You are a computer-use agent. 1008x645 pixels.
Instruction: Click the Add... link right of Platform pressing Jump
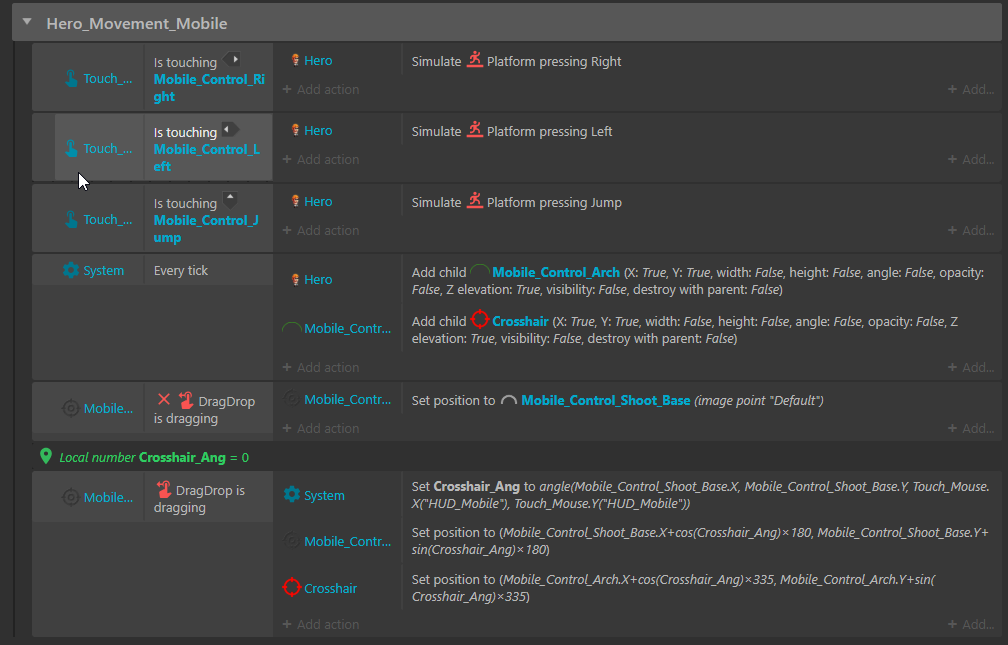(x=971, y=230)
